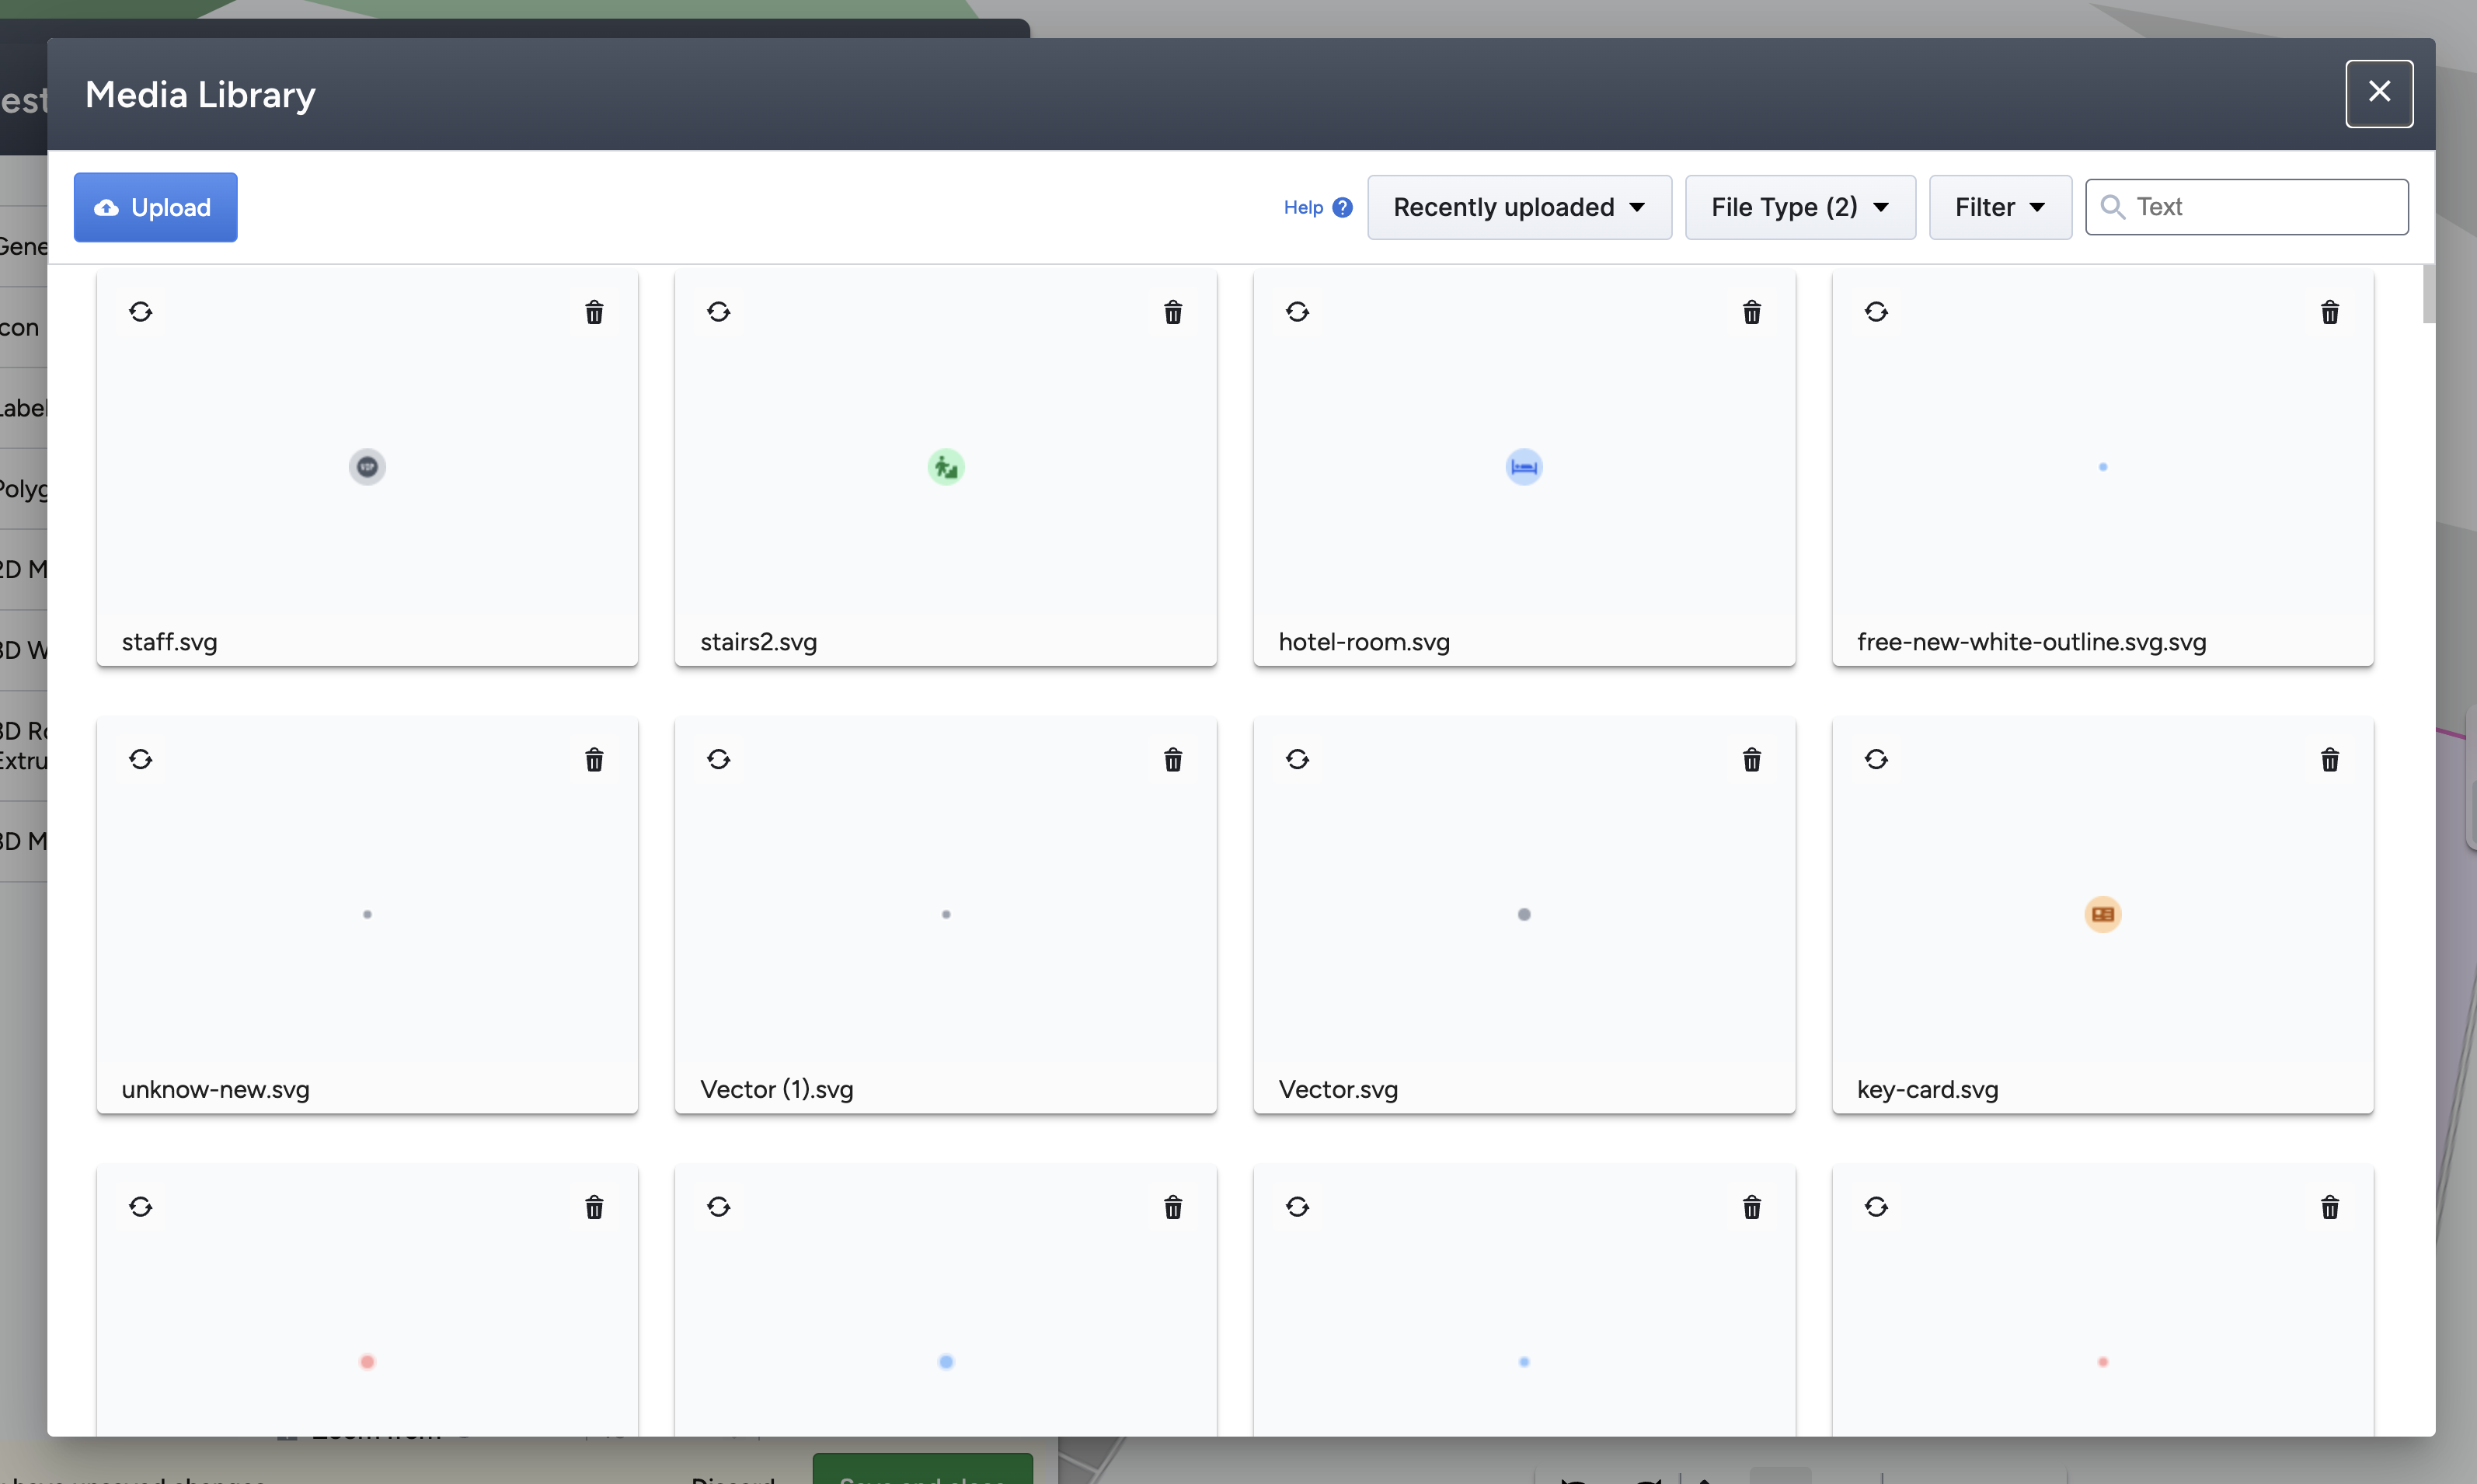Open the Recently uploaded sort dropdown
Screen dimensions: 2477x1484
(x=1518, y=207)
